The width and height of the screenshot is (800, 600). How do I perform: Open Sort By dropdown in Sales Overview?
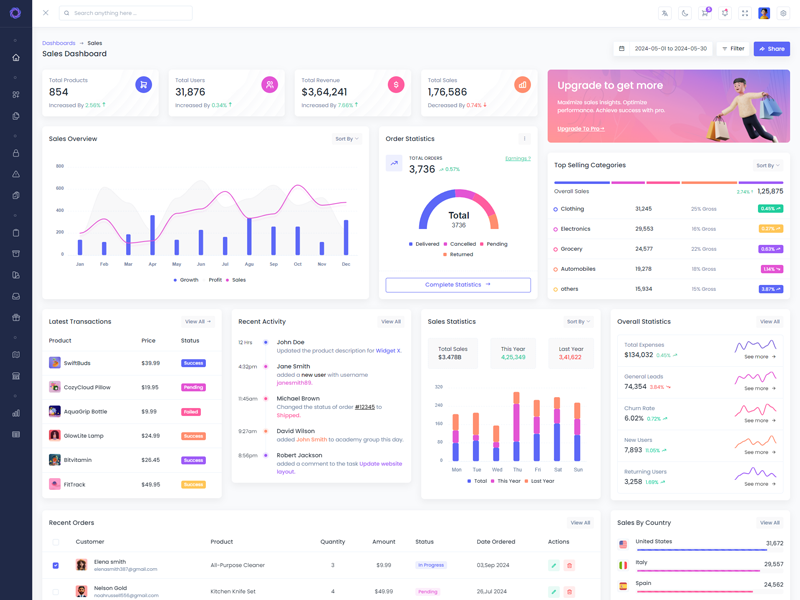(346, 139)
